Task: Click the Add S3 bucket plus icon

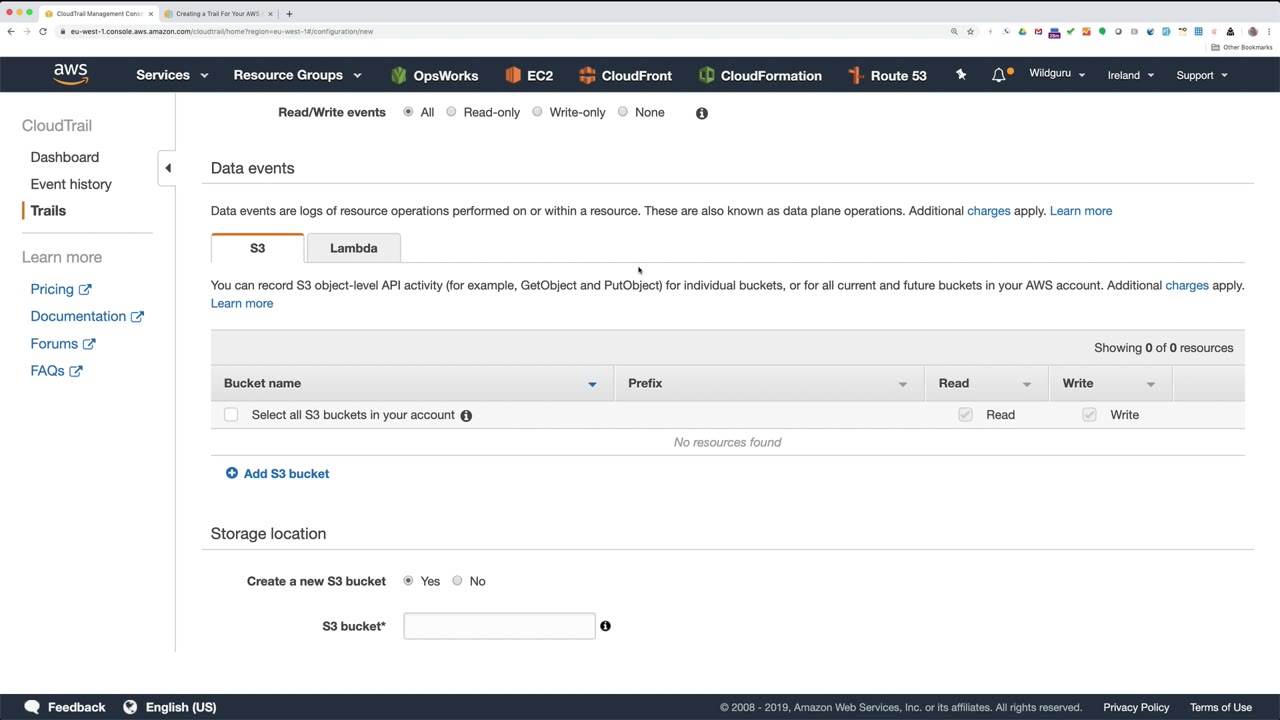Action: (232, 473)
